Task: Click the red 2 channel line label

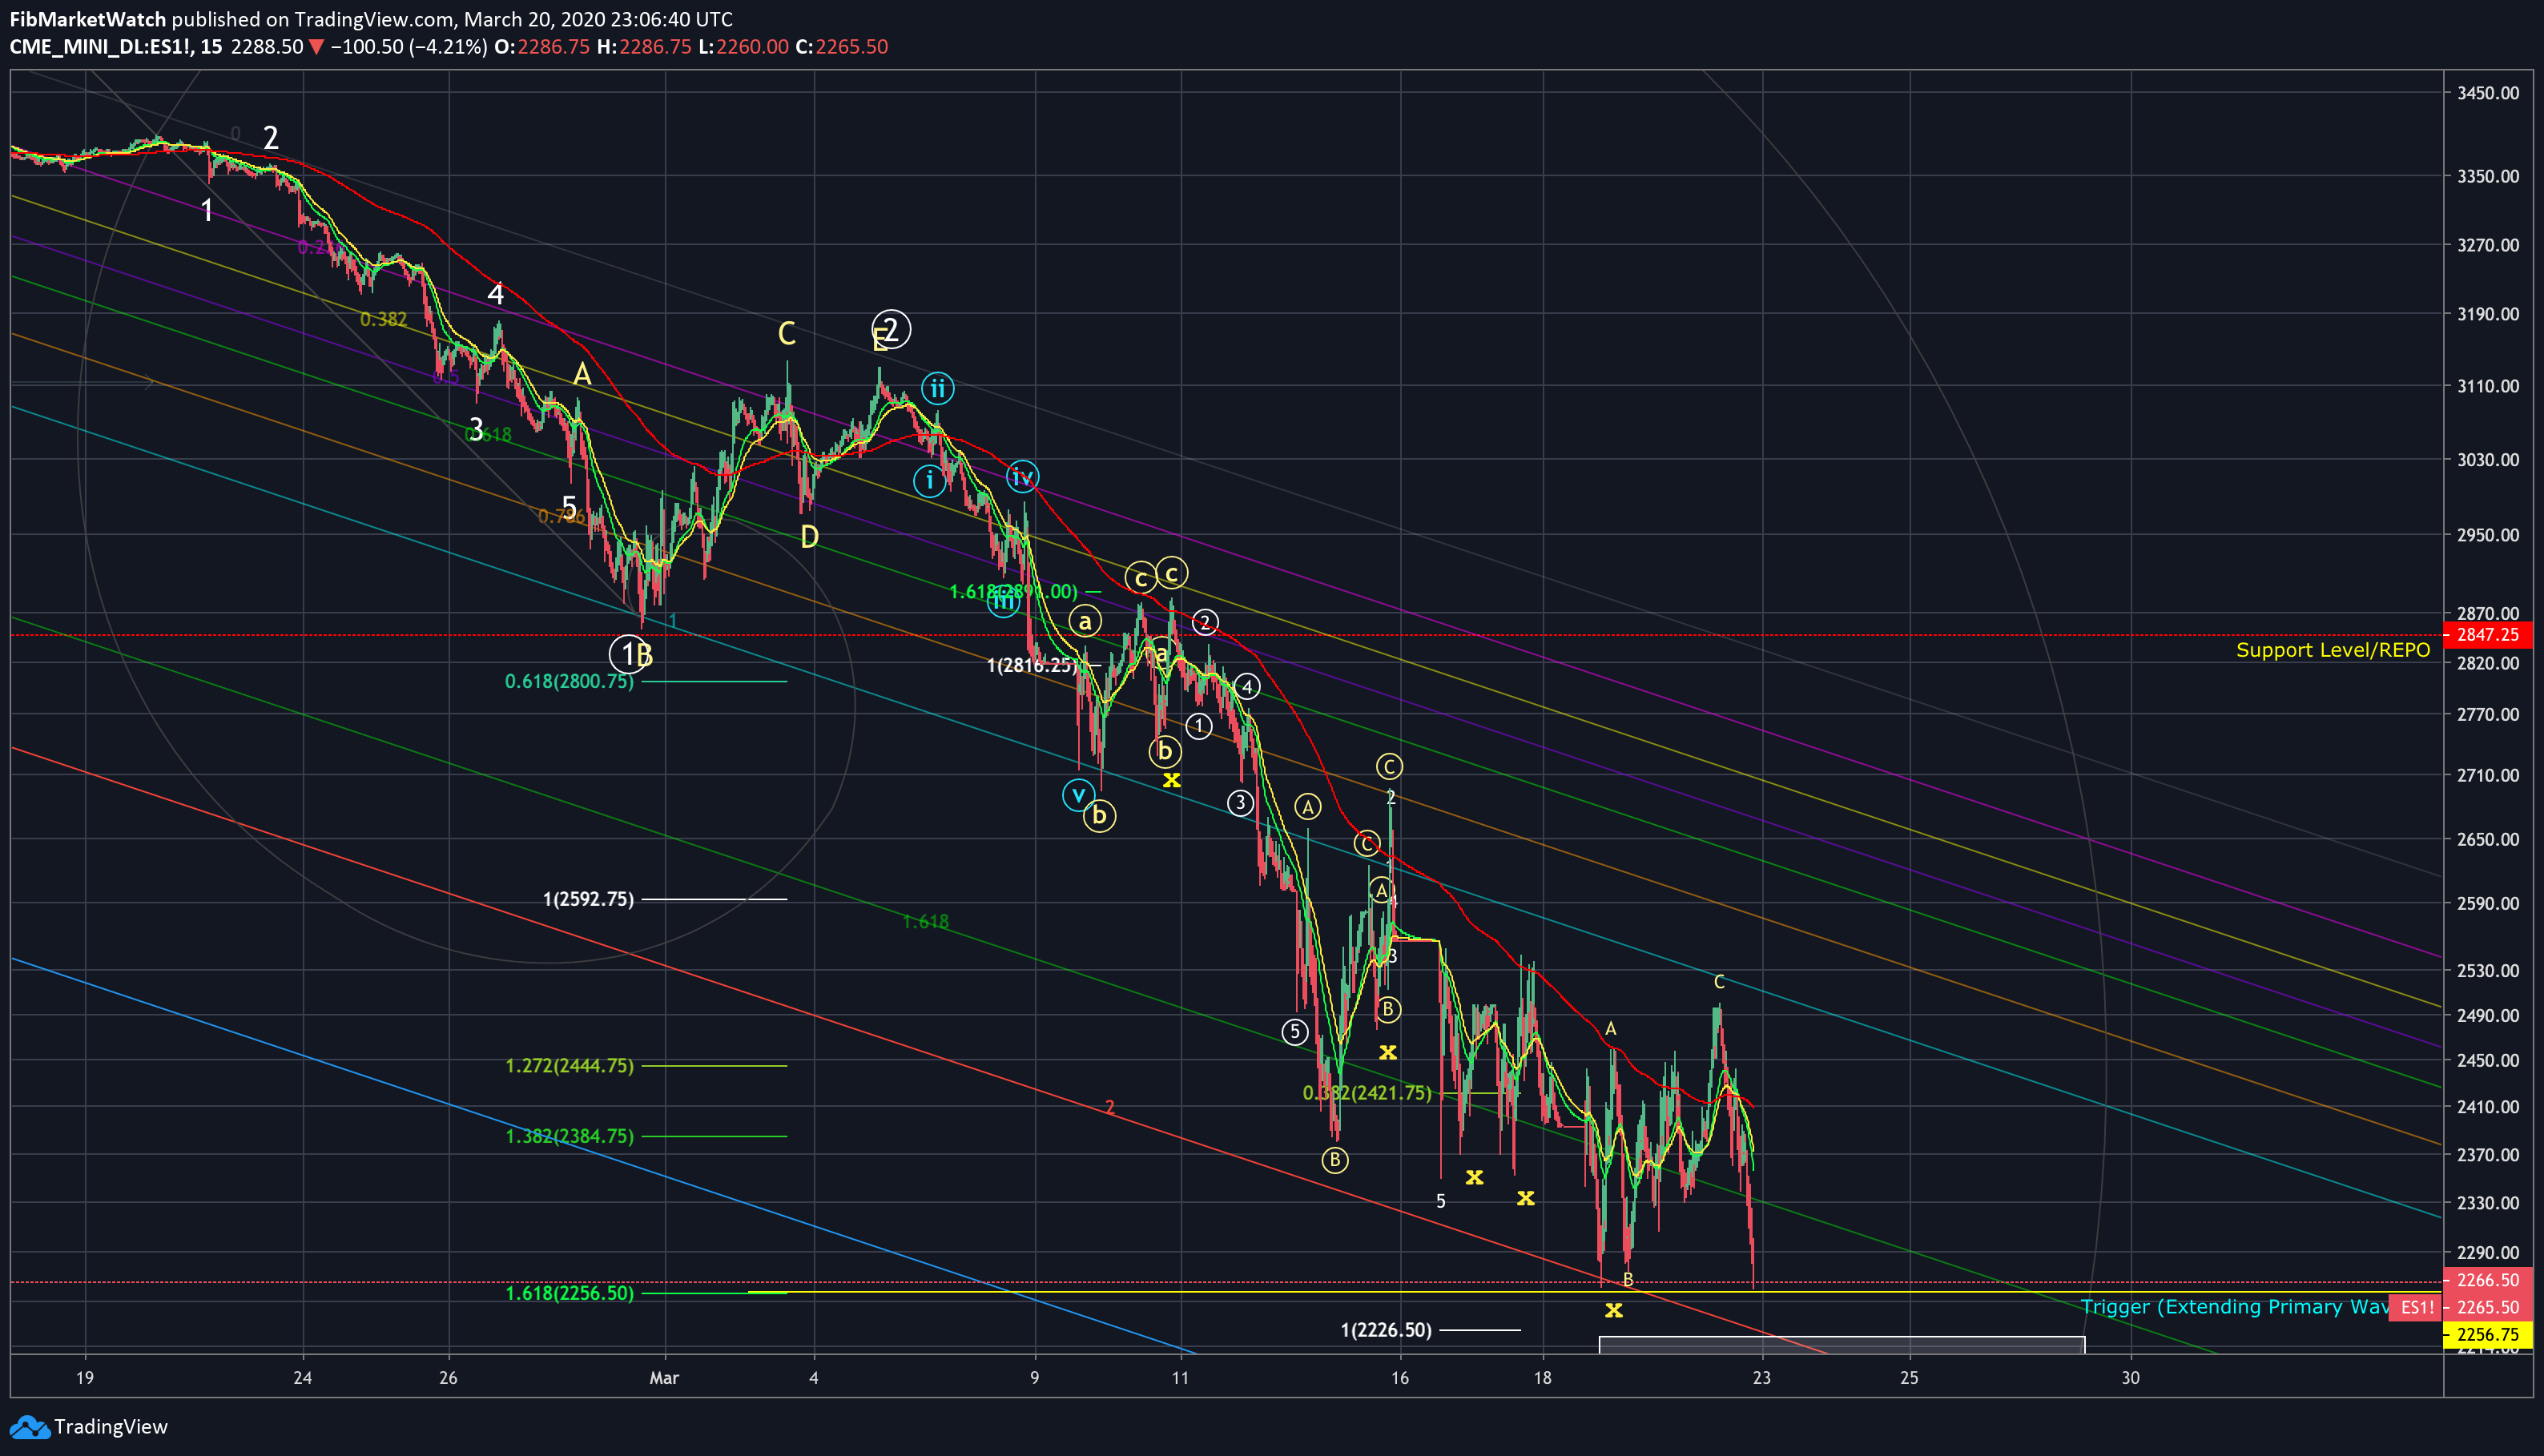Action: [1110, 1107]
